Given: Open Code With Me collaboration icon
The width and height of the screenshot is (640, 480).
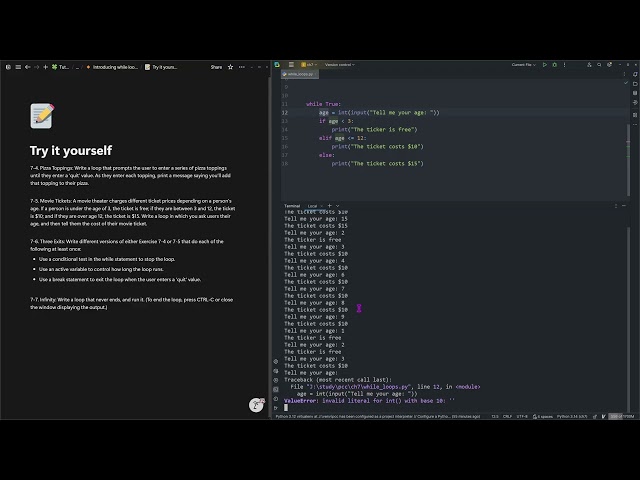Looking at the screenshot, I should tap(589, 64).
